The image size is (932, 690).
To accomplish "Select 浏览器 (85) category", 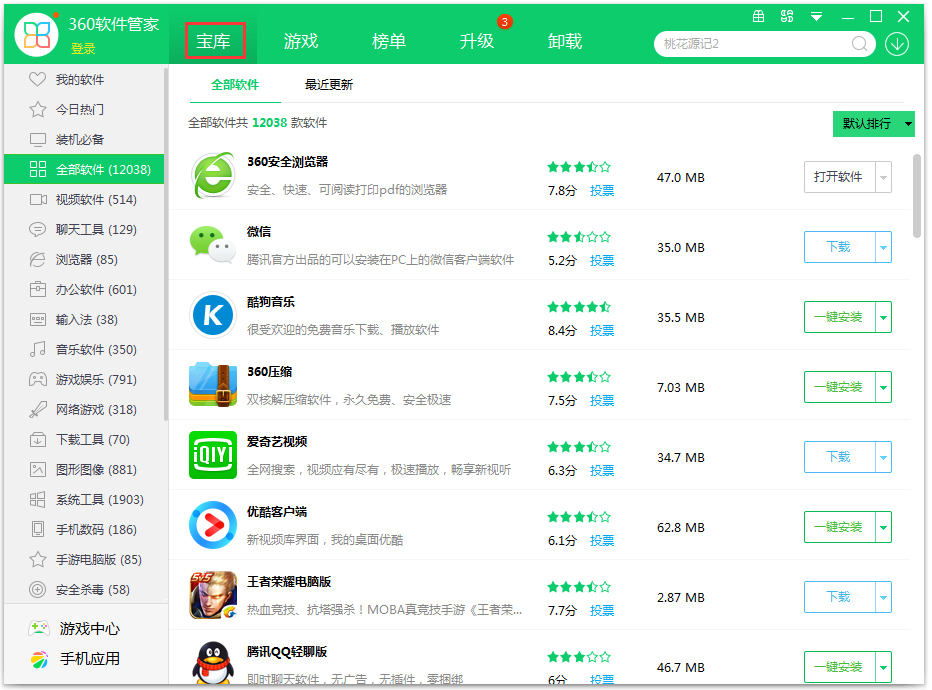I will tap(84, 260).
